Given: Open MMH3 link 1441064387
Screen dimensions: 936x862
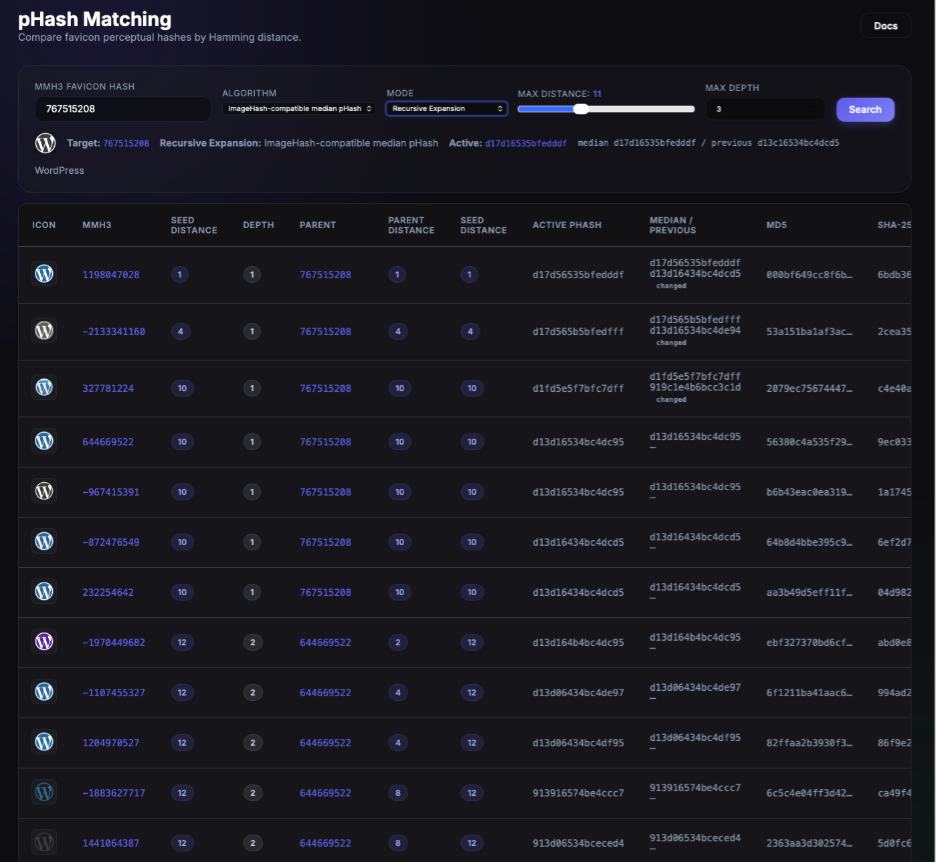Looking at the screenshot, I should 111,843.
